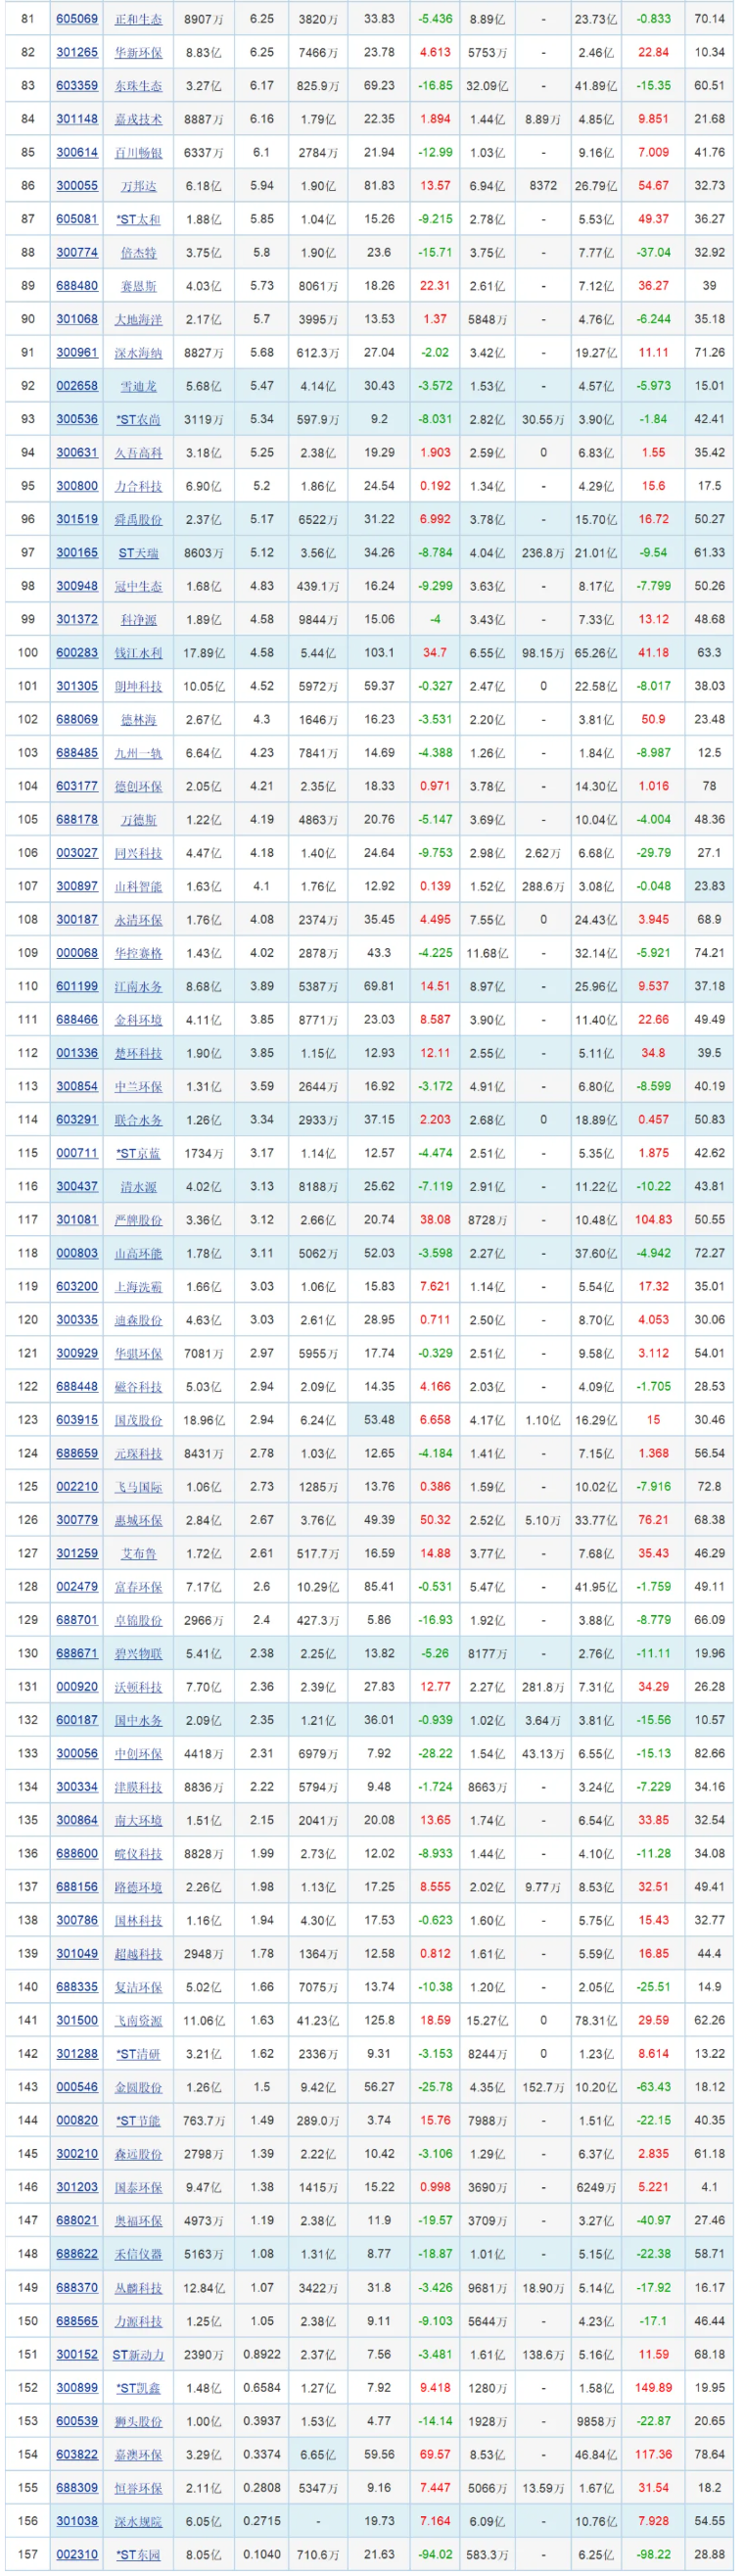Screen dimensions: 744x2576
Task: Click the 碧兴物联 stock link
Action: pyautogui.click(x=138, y=1653)
